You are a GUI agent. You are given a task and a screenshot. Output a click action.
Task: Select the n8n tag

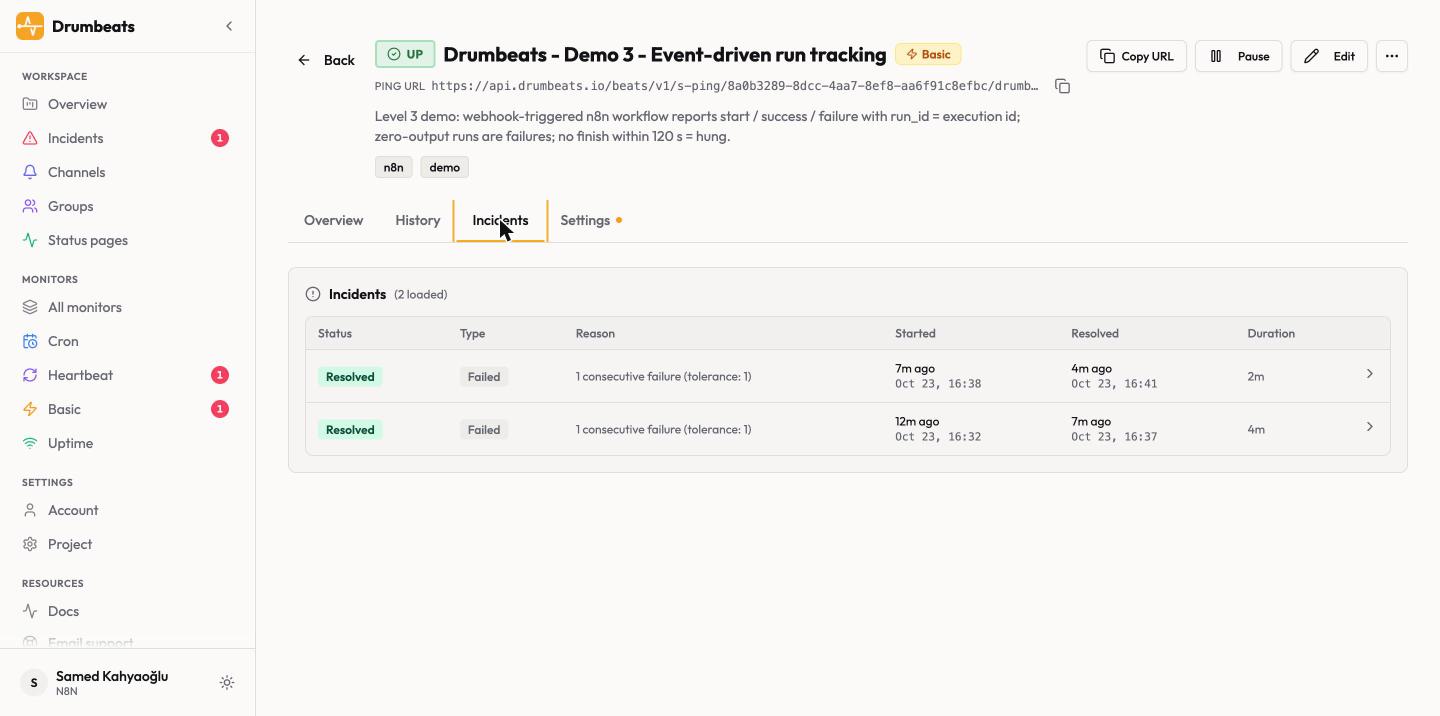point(394,167)
